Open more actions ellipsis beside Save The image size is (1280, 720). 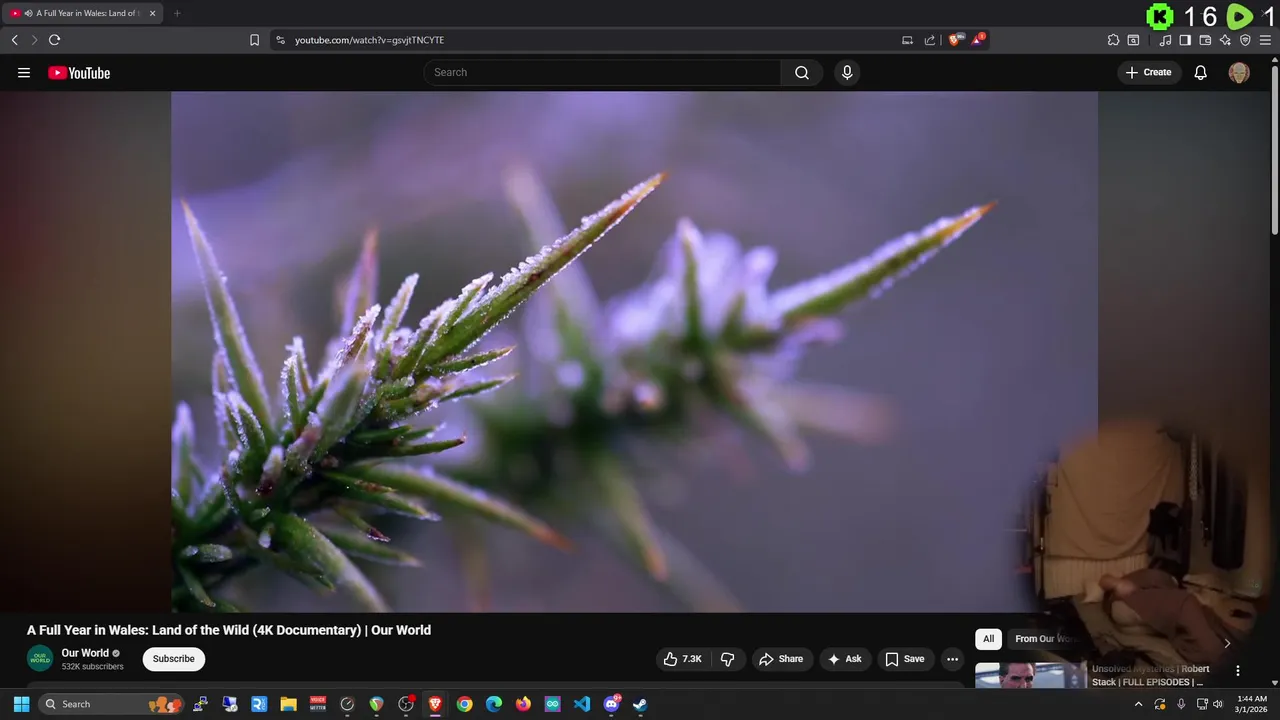(952, 659)
